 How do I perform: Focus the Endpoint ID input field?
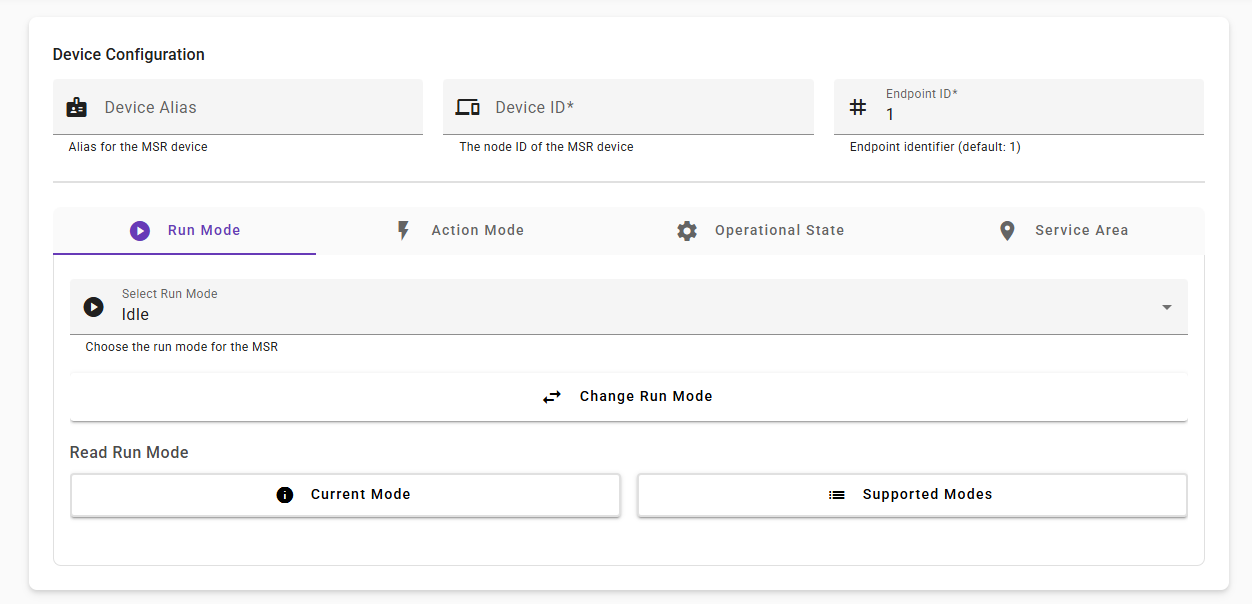pyautogui.click(x=1019, y=107)
